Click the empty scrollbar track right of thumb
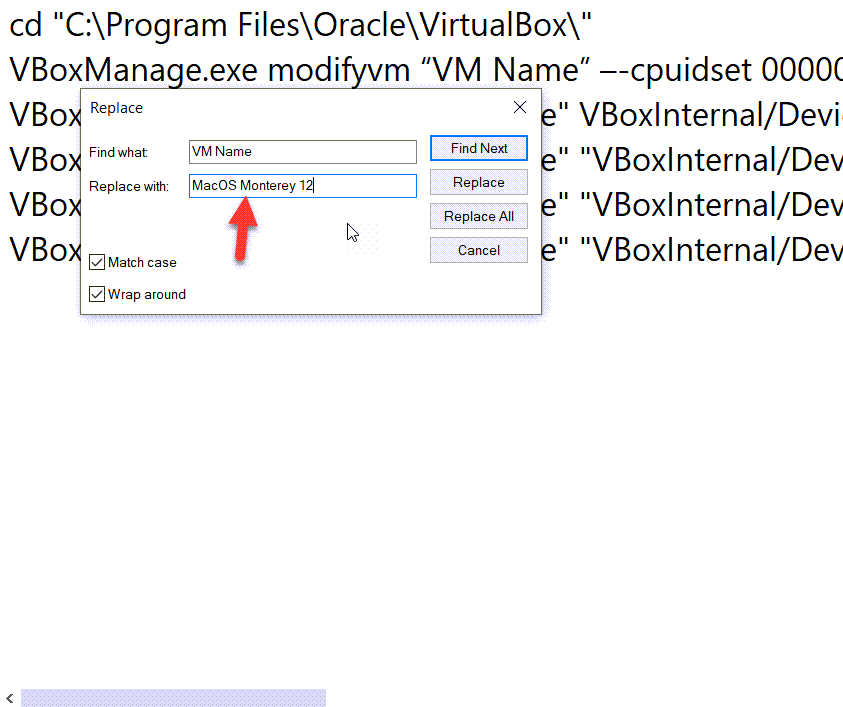Screen dimensions: 843x707 pos(580,698)
